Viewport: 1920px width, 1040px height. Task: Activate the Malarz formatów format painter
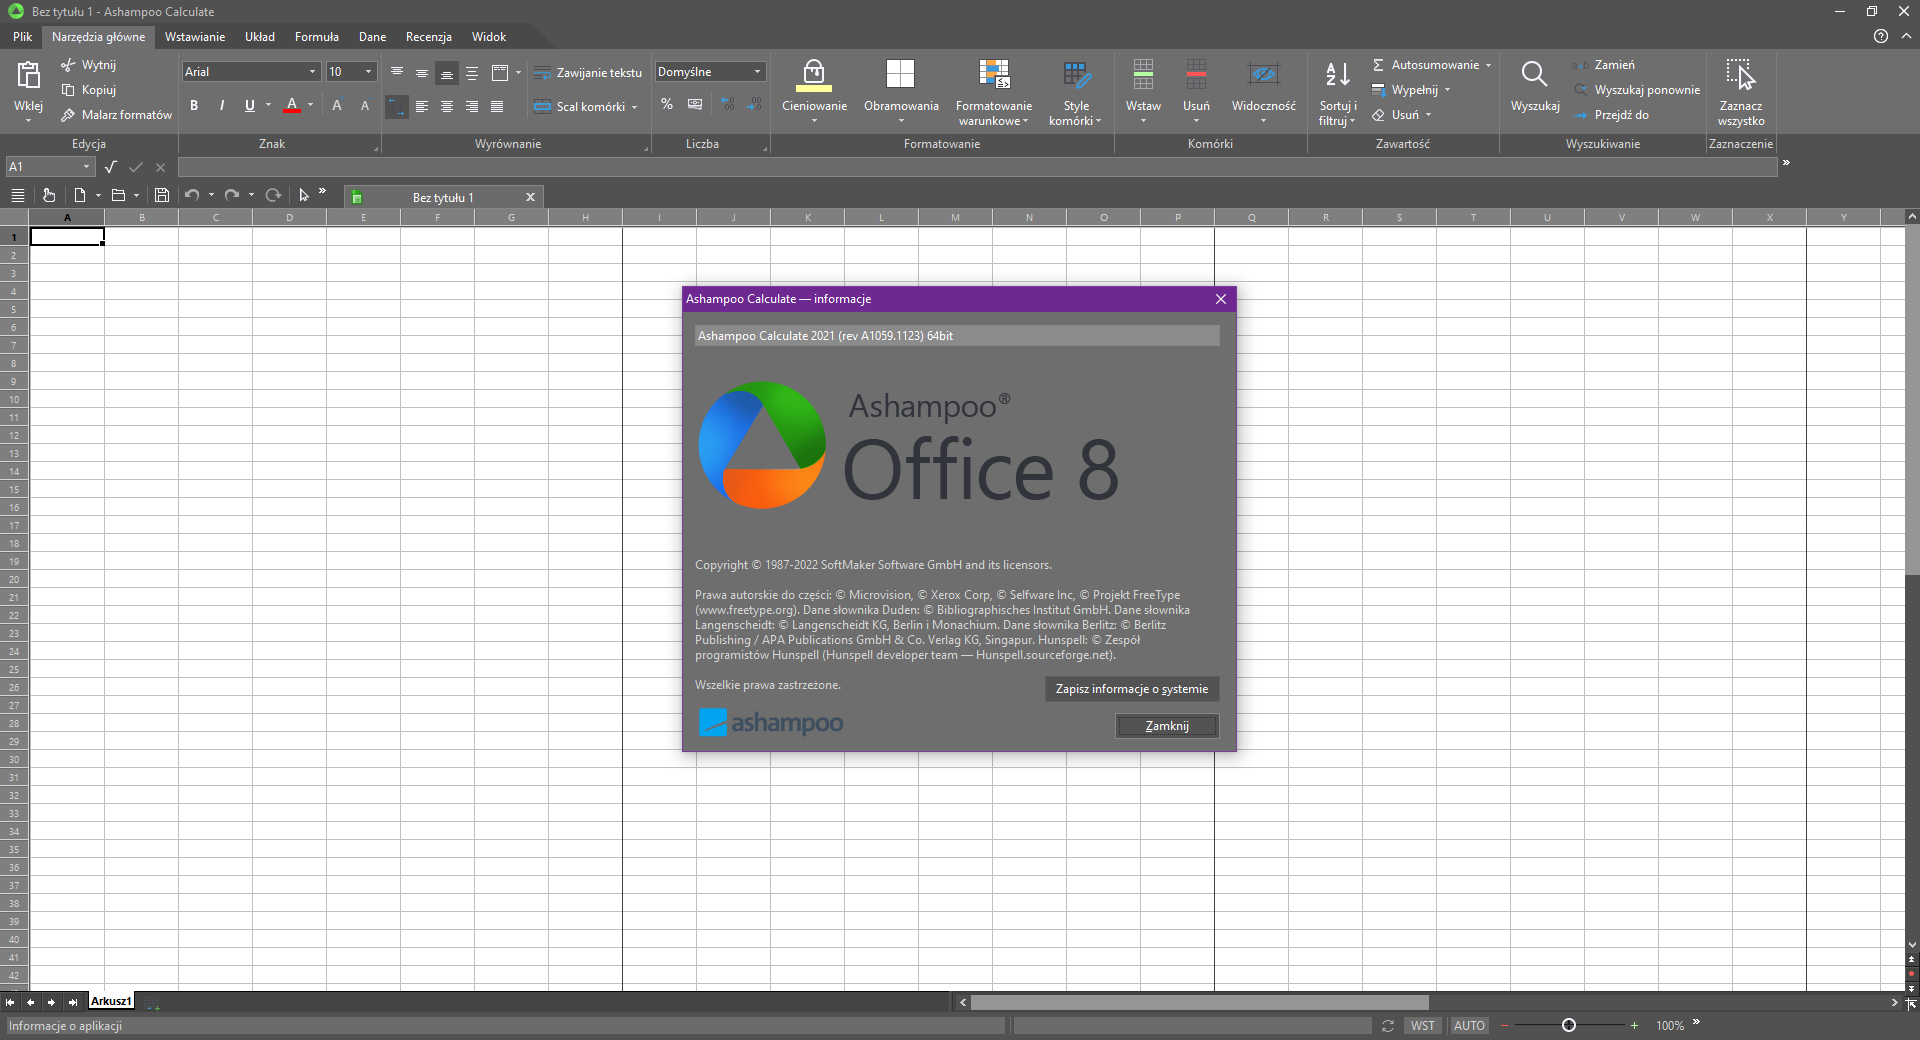(116, 115)
